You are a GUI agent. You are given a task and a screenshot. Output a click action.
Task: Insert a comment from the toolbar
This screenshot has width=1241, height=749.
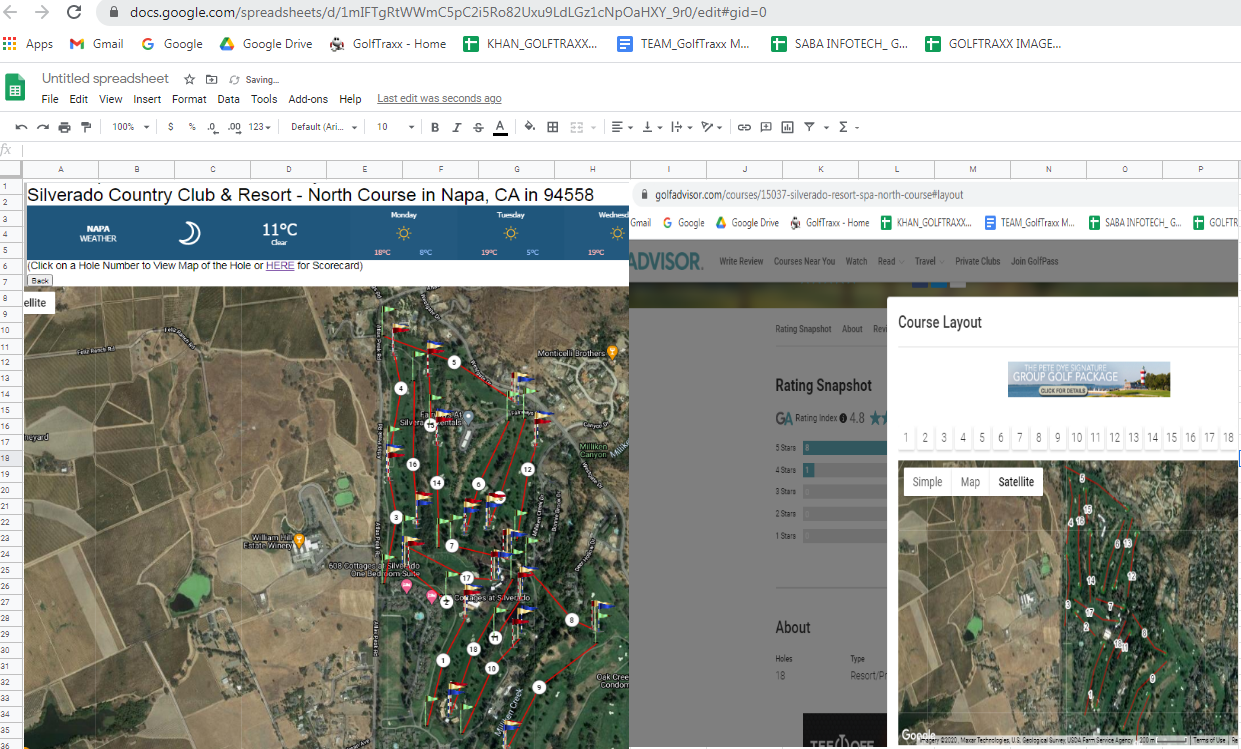(766, 127)
